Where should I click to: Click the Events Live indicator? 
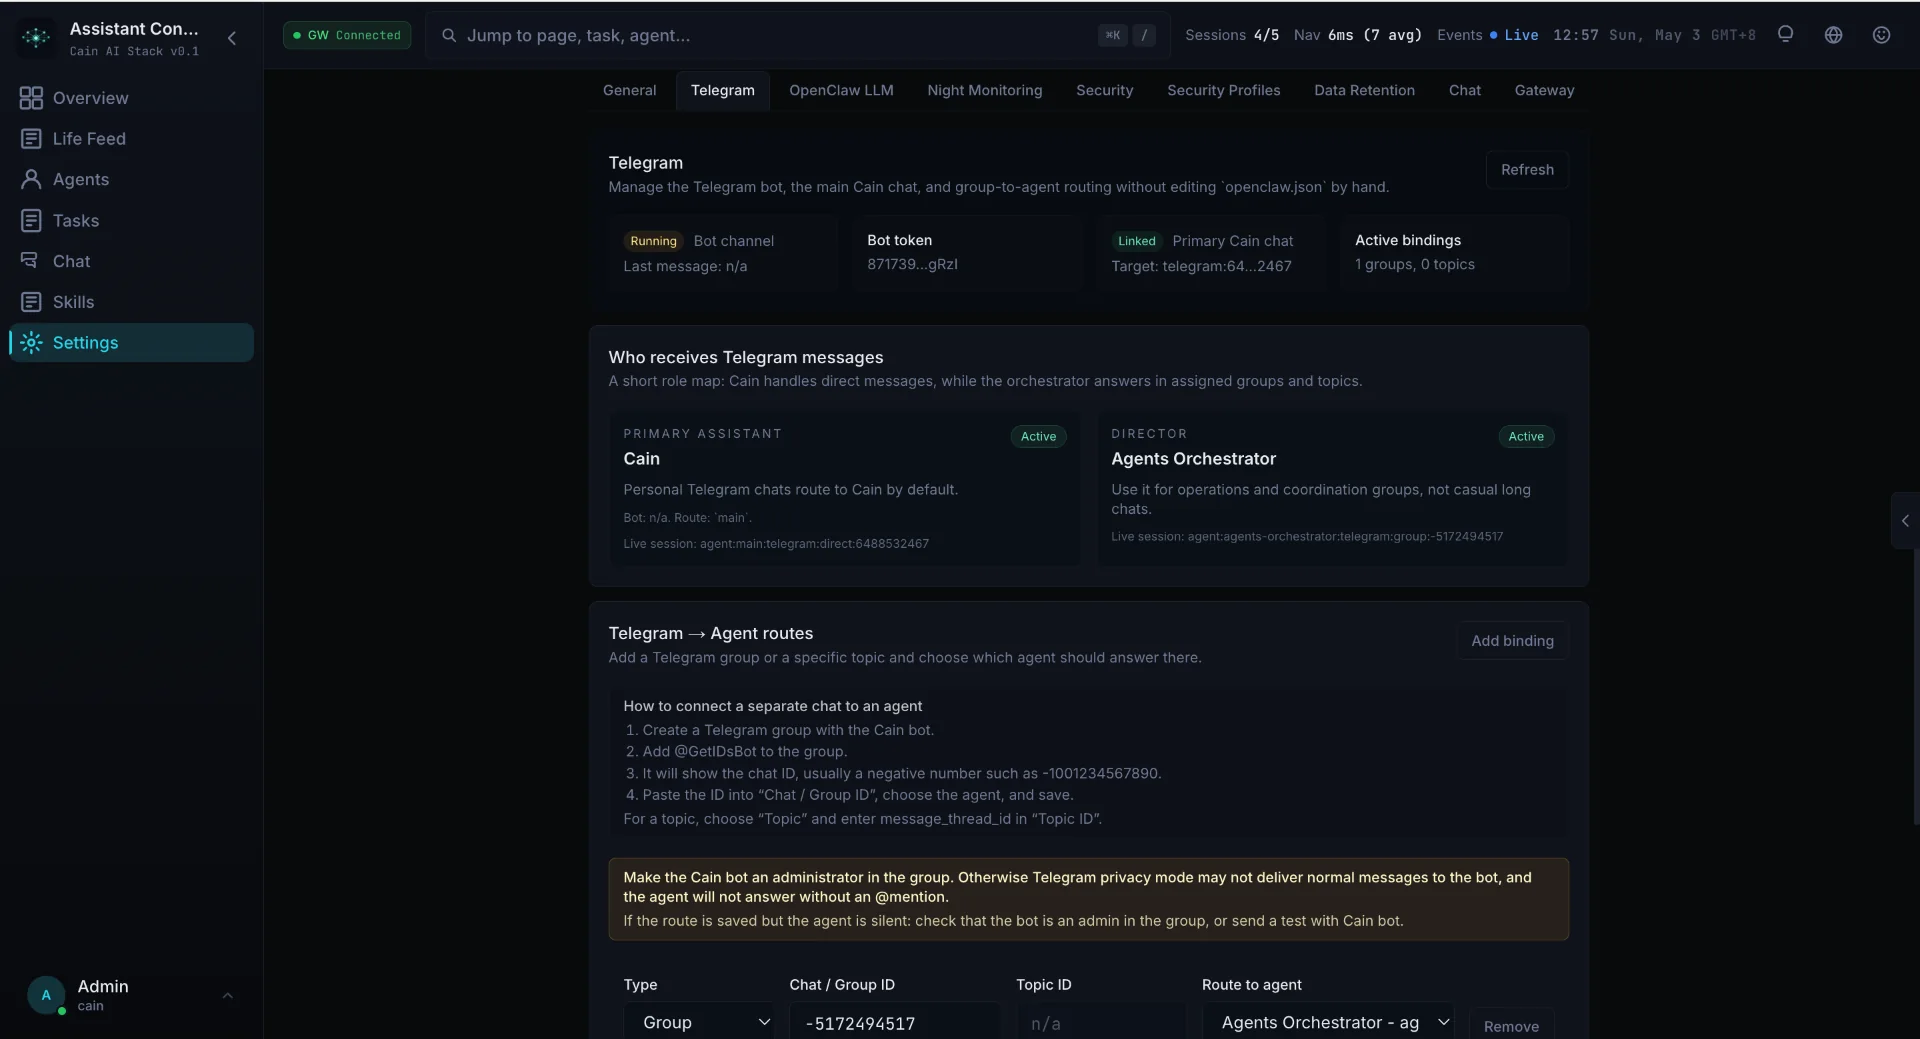point(1487,35)
